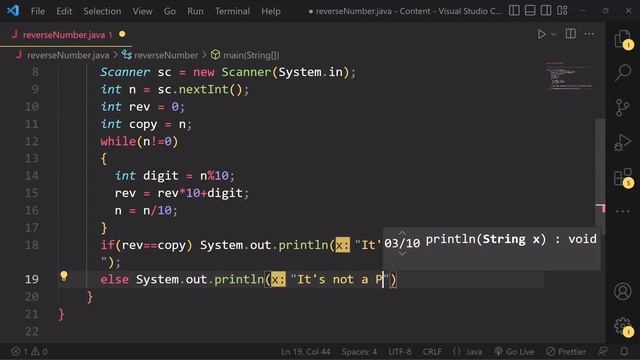Click line number 22 in gutter
The width and height of the screenshot is (640, 360).
32,331
